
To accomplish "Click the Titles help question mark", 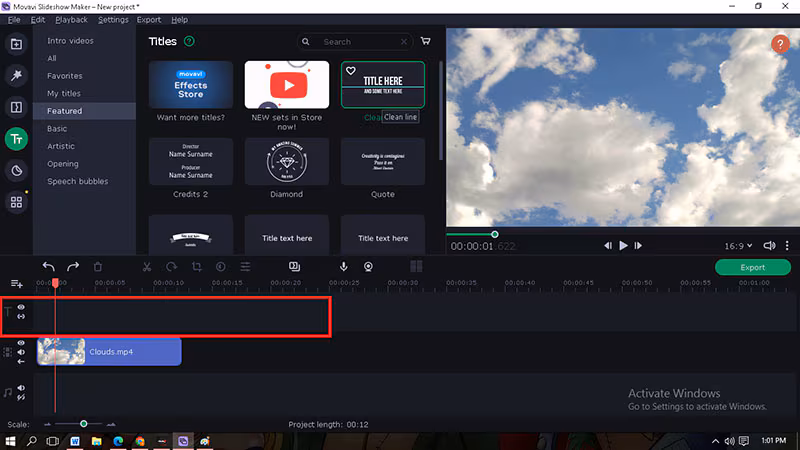I will 189,41.
